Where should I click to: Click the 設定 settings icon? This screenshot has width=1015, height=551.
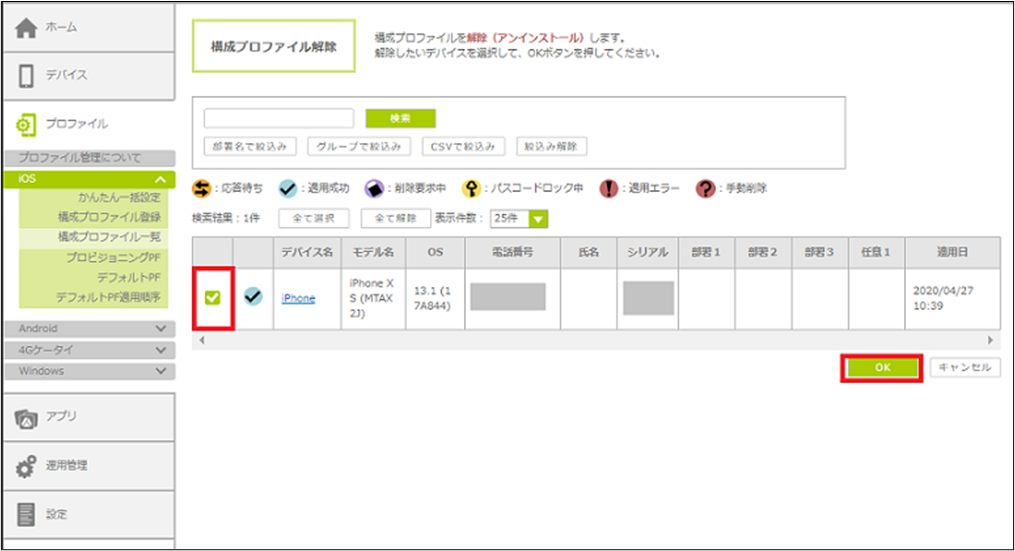[27, 514]
